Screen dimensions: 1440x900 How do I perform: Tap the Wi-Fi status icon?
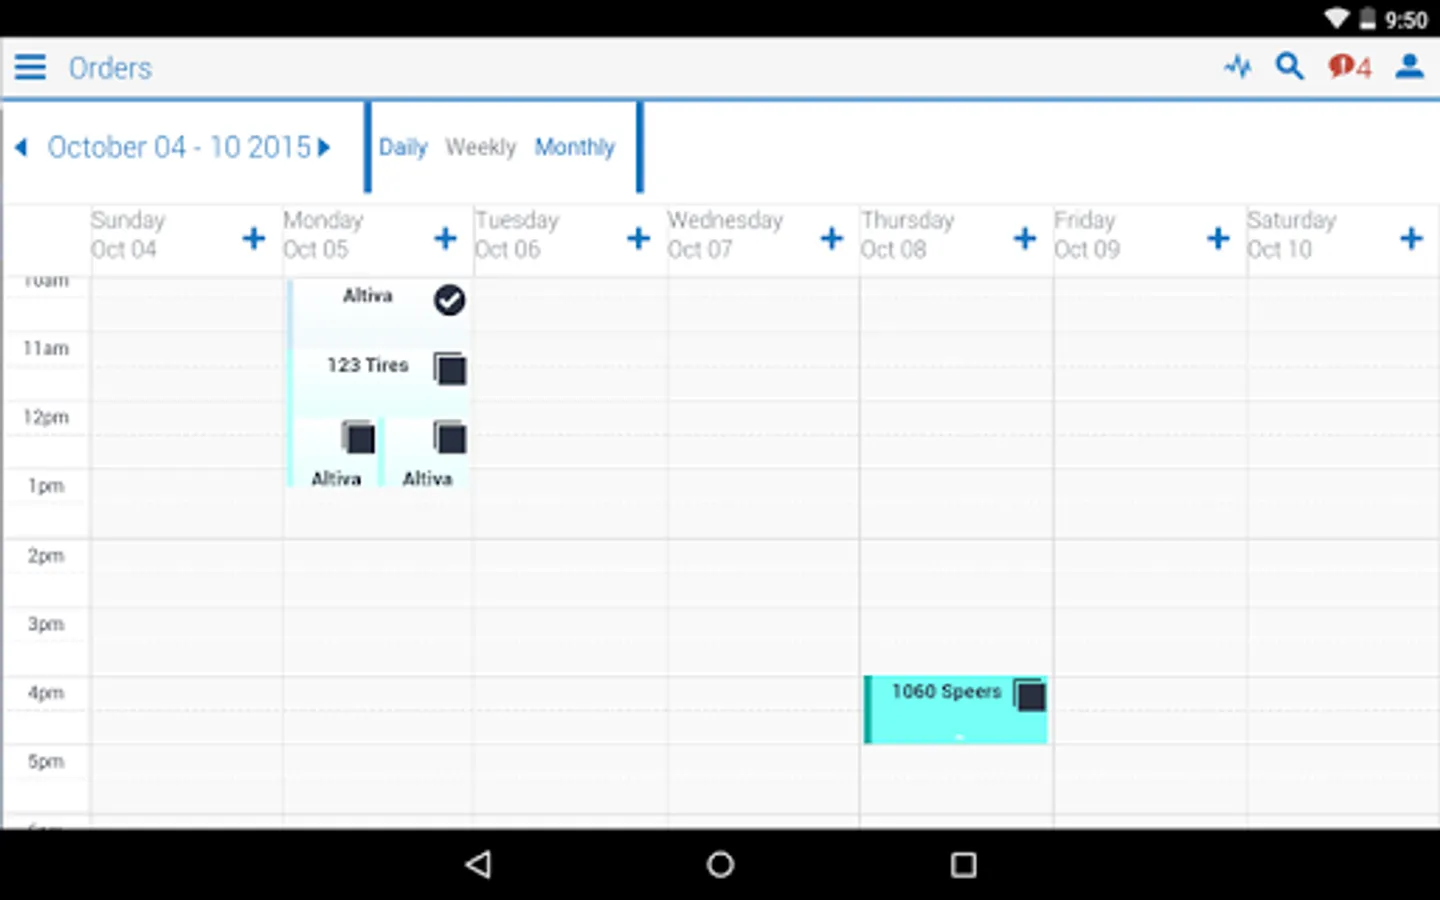coord(1337,19)
